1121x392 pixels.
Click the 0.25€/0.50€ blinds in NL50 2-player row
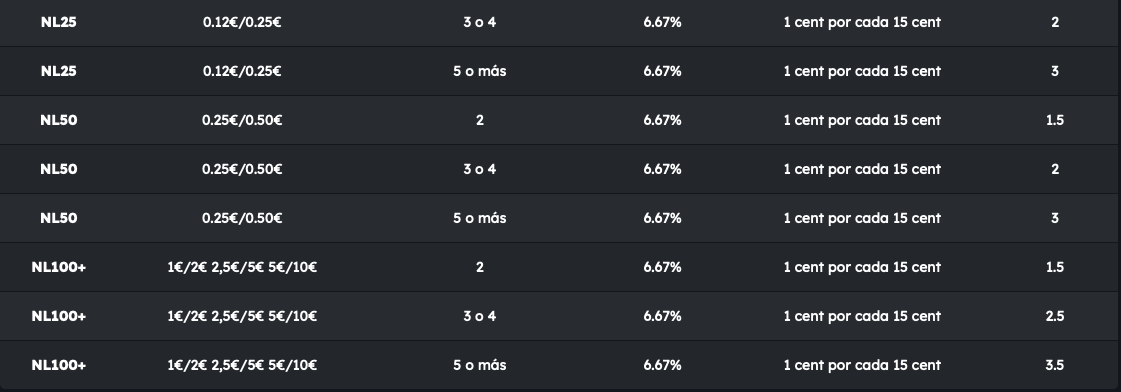tap(242, 120)
